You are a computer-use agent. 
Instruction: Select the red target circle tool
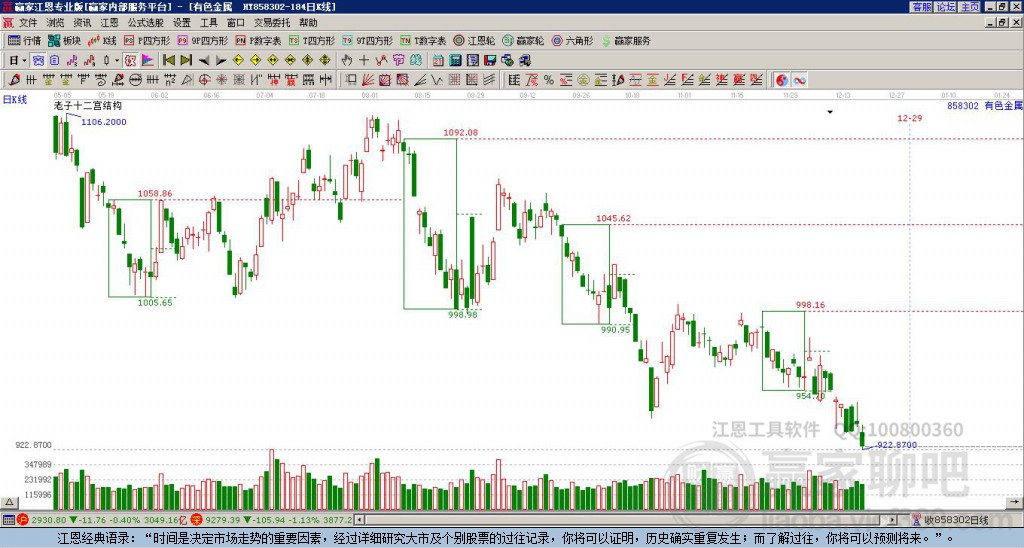pos(204,80)
